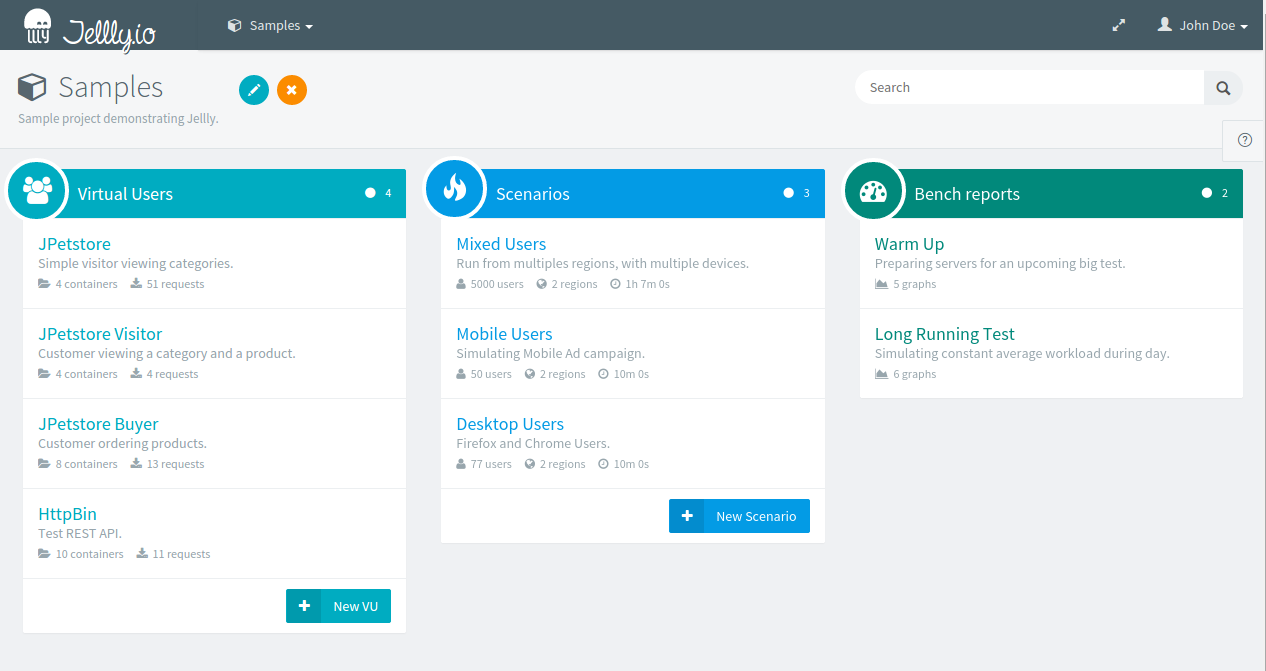1266x671 pixels.
Task: Click the text 'Firefox and Chrome Users.'
Action: click(x=533, y=444)
